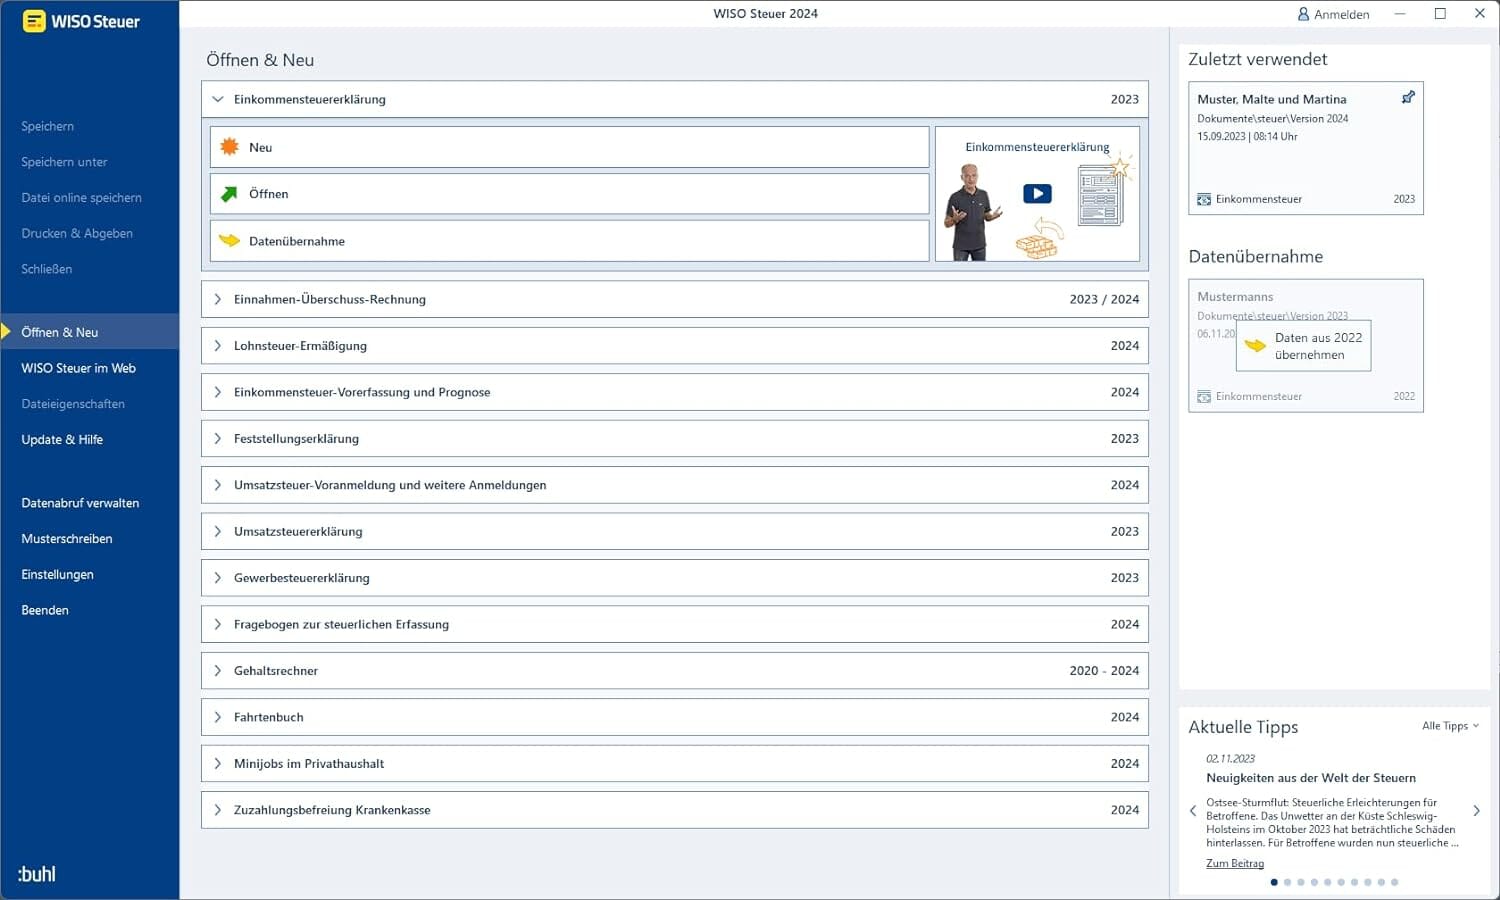The height and width of the screenshot is (900, 1500).
Task: Select Speichern unter in sidebar
Action: pyautogui.click(x=64, y=162)
